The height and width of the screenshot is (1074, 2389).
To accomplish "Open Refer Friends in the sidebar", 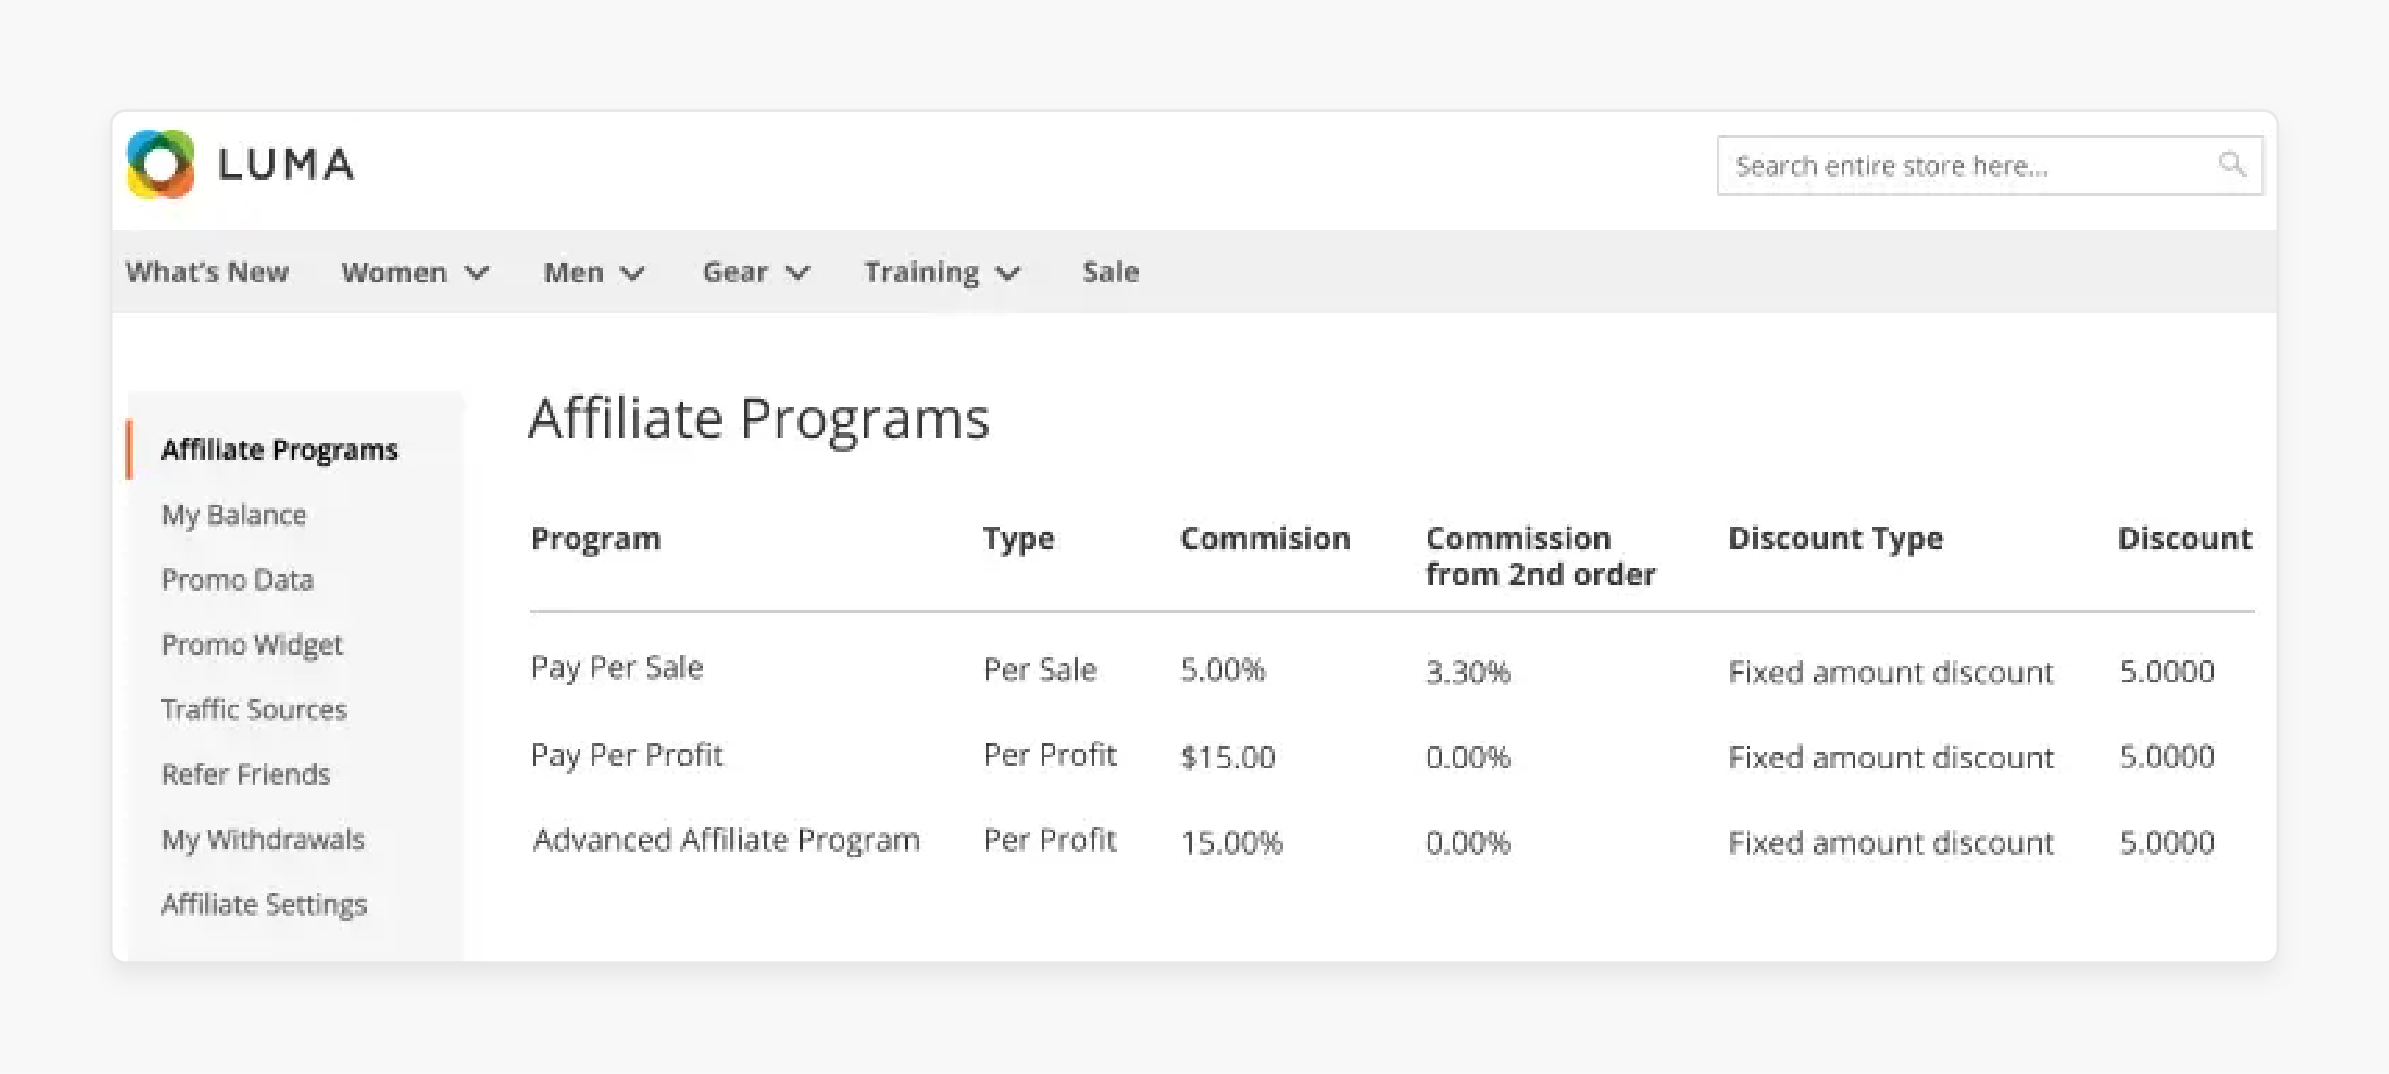I will (x=246, y=775).
